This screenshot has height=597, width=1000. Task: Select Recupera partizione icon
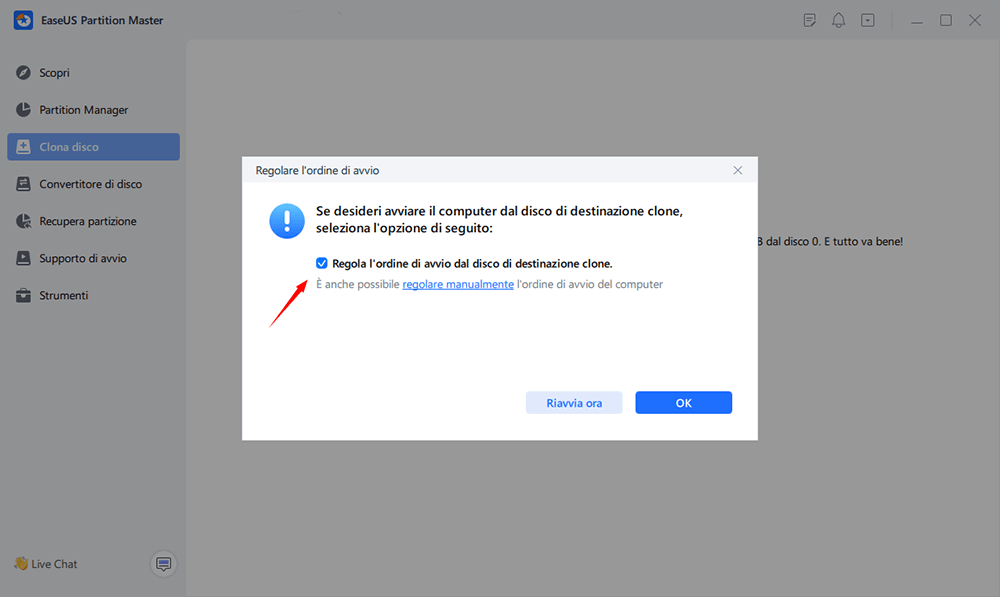[x=23, y=221]
